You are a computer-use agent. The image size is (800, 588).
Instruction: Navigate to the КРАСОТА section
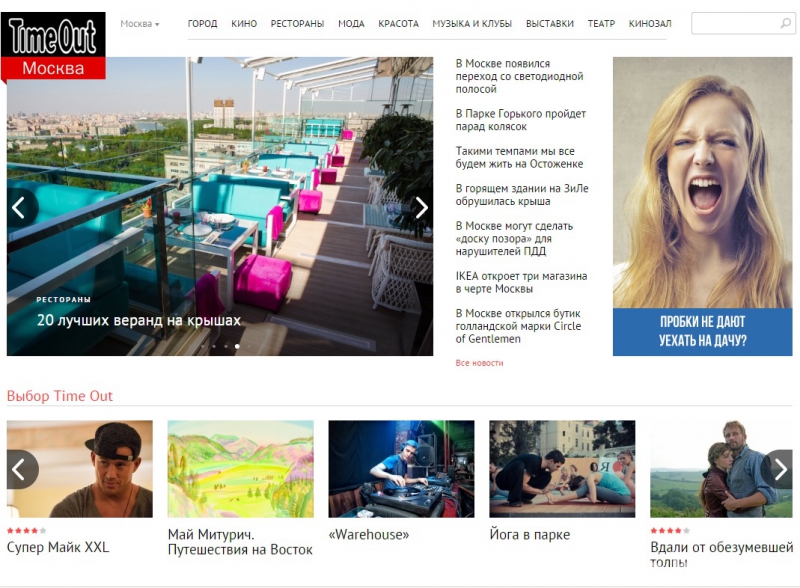tap(398, 24)
